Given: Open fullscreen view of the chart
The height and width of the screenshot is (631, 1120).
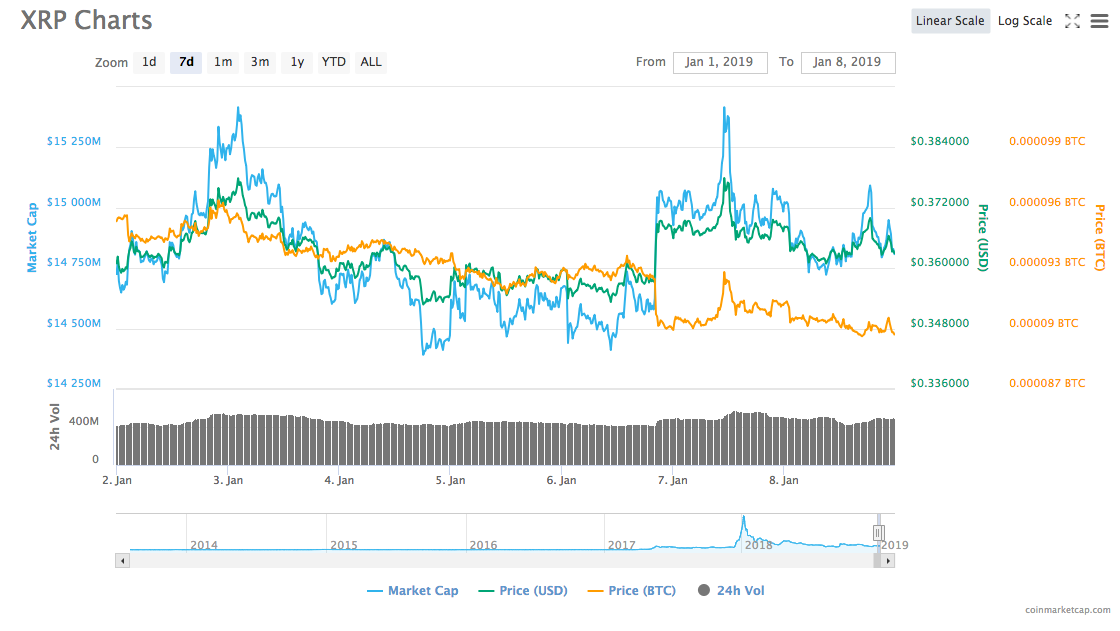Looking at the screenshot, I should point(1073,20).
